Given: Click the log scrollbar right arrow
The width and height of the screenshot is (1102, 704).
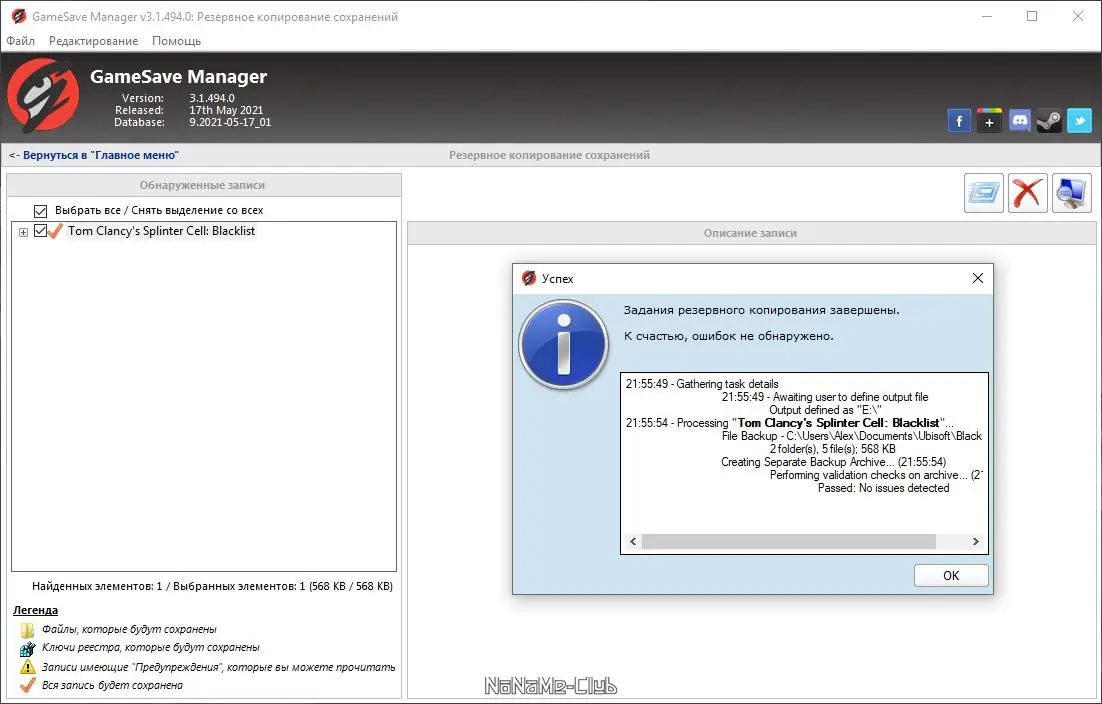Looking at the screenshot, I should coord(975,541).
